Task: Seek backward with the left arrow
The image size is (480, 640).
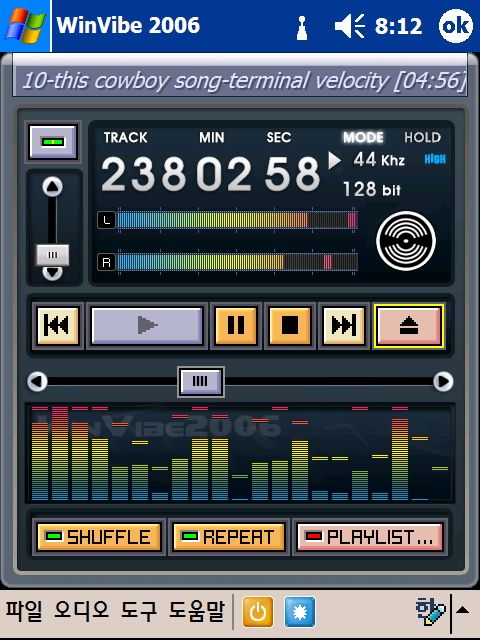Action: click(x=38, y=382)
